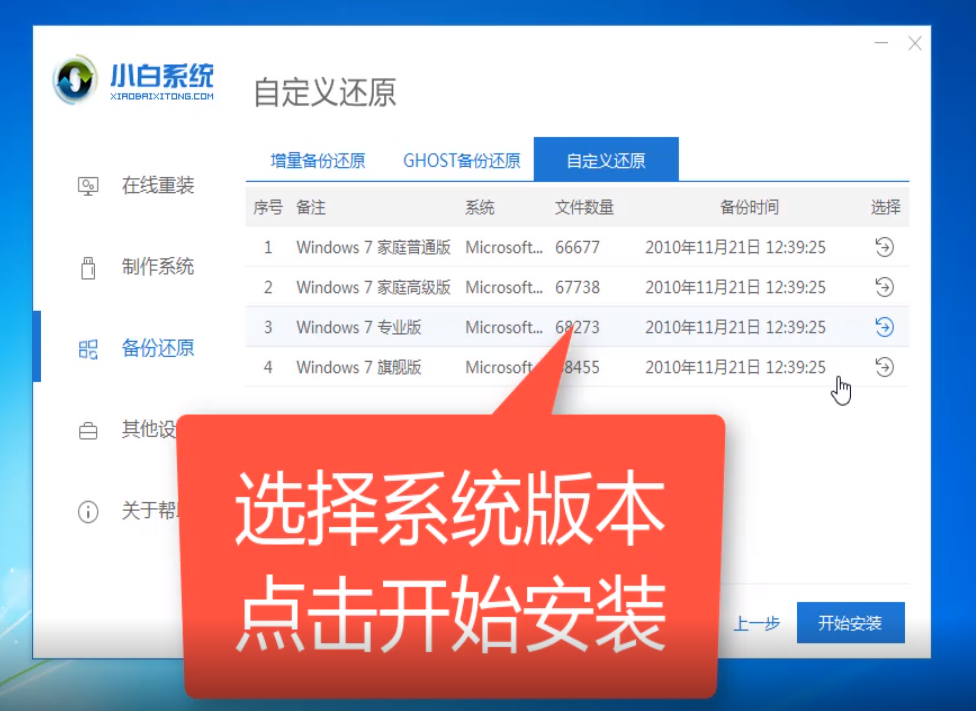The width and height of the screenshot is (976, 711).
Task: Switch to the 增量备份还原 tab
Action: (x=317, y=160)
